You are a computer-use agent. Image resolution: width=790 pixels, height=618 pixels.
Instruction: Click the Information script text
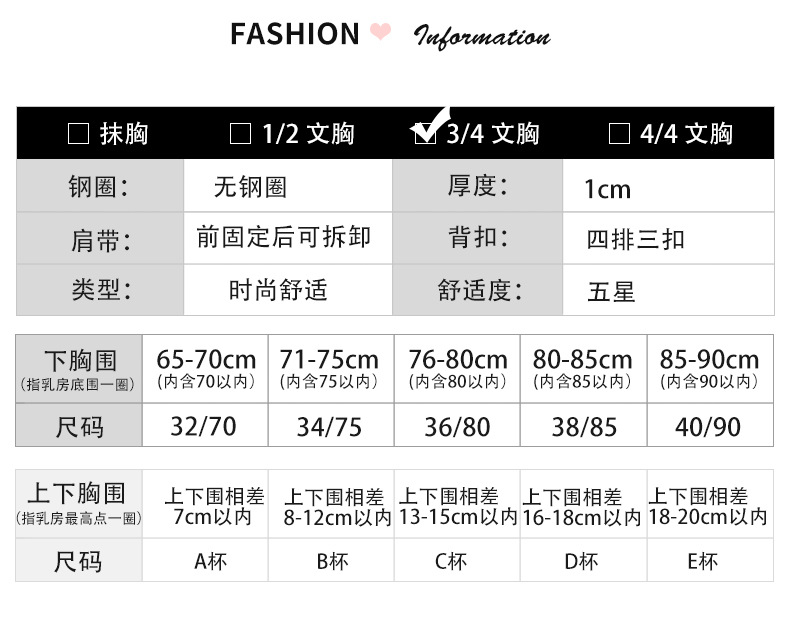tap(482, 38)
